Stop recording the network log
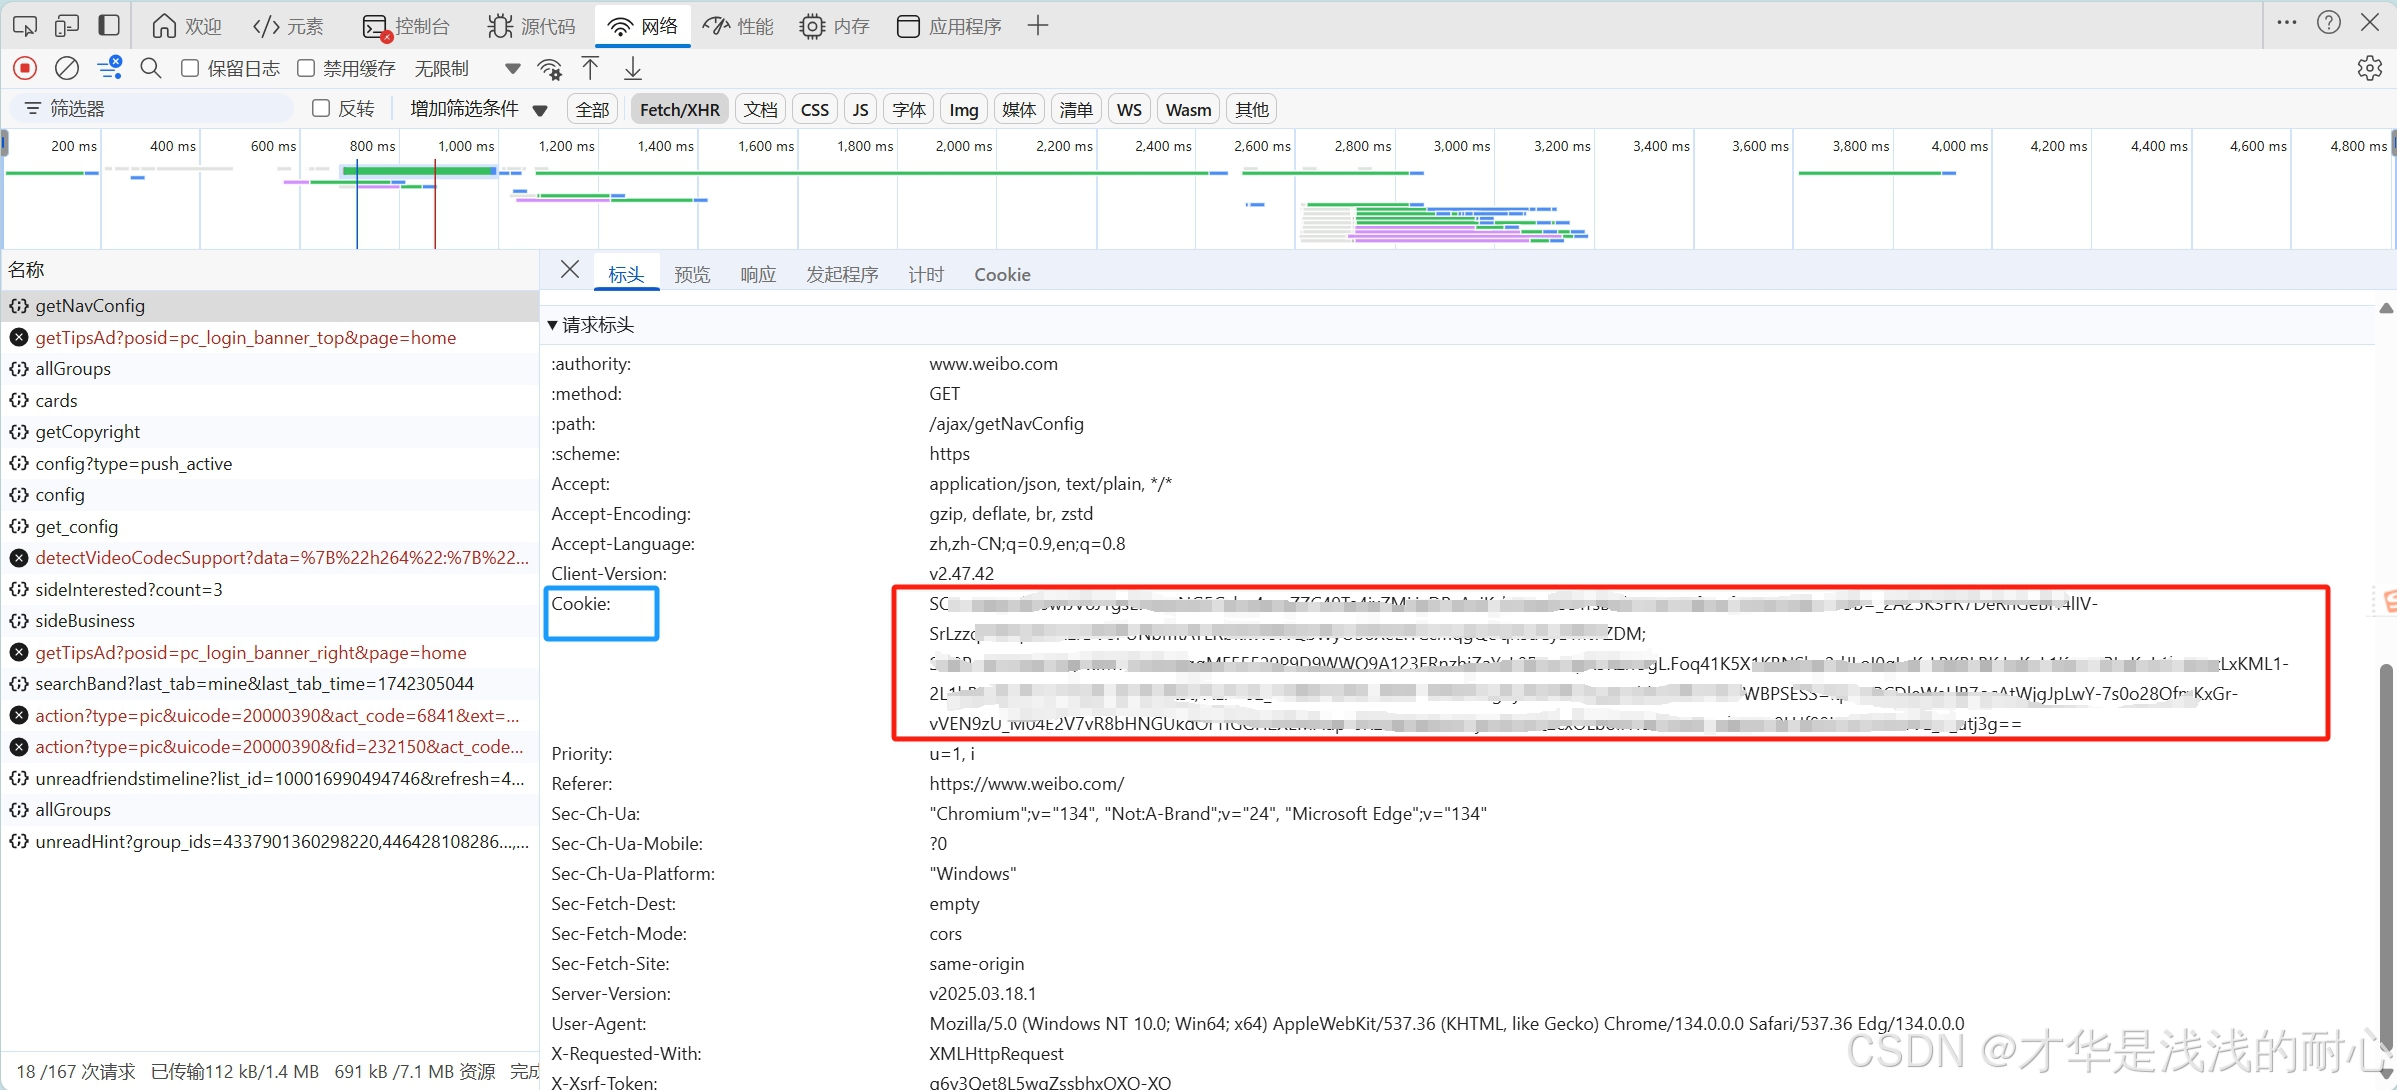2397x1090 pixels. click(25, 68)
